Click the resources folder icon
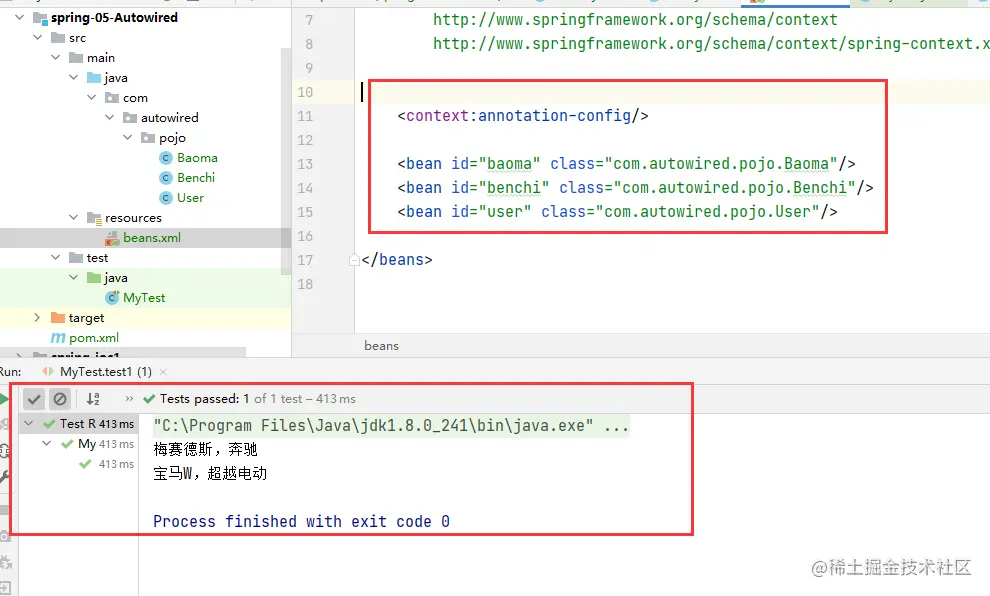The height and width of the screenshot is (596, 990). click(94, 218)
